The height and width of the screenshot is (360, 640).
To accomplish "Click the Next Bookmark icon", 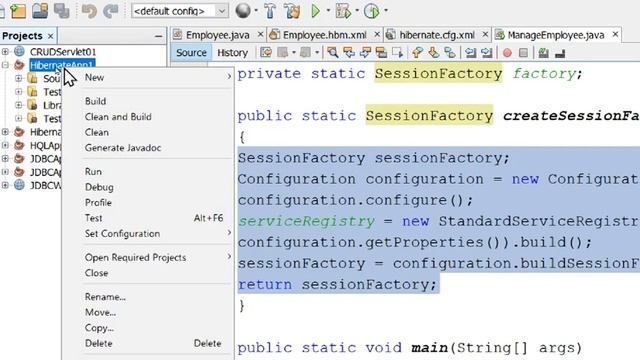I will coord(433,53).
